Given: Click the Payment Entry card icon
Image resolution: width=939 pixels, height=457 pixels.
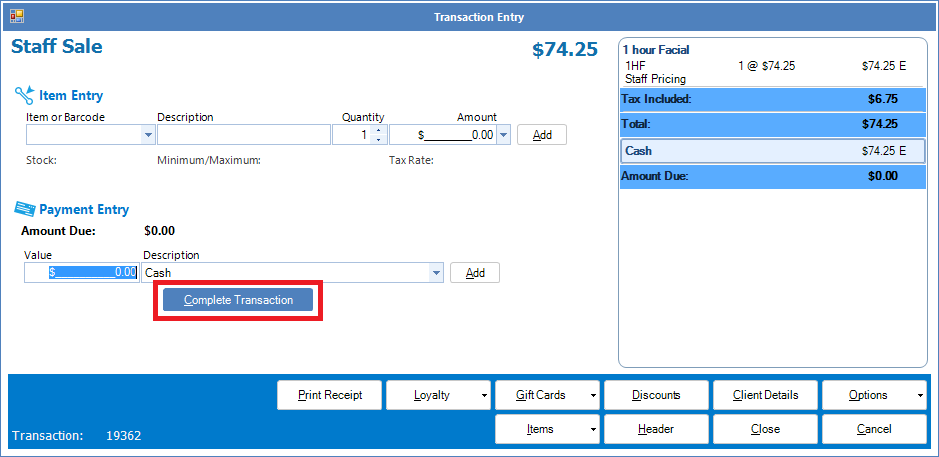Looking at the screenshot, I should click(24, 209).
